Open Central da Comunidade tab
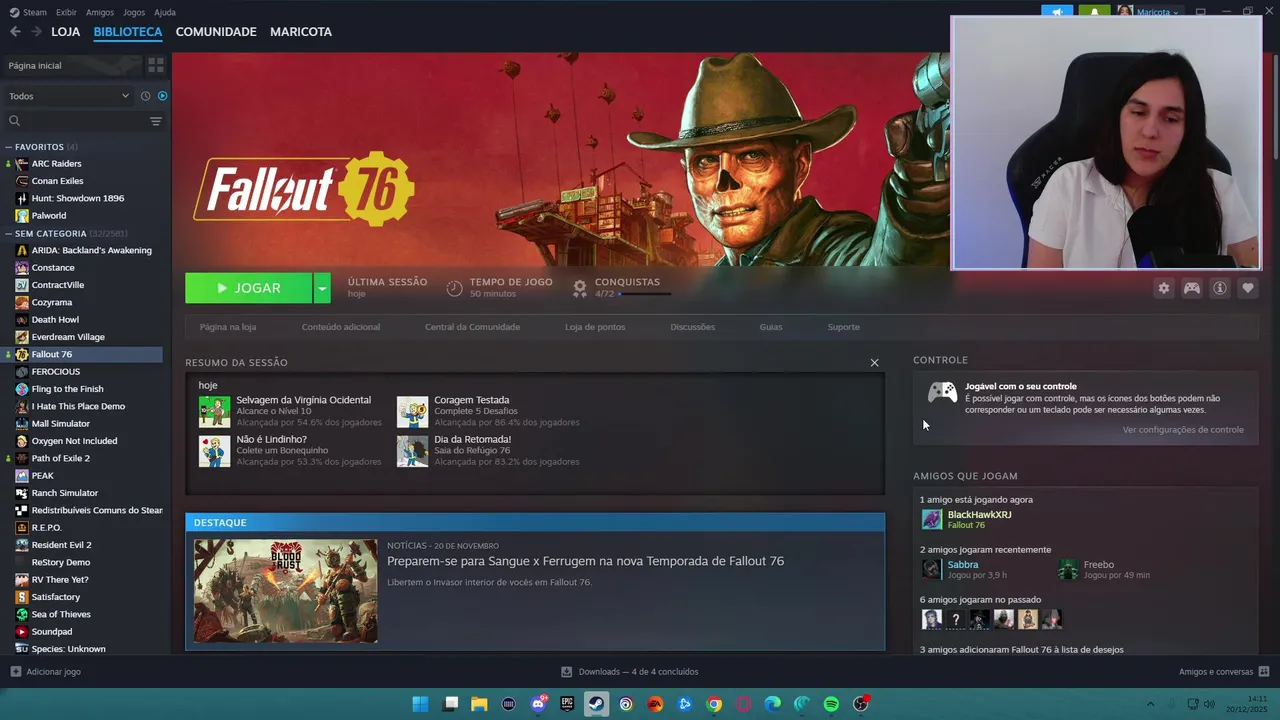Screen dimensions: 1280x720 [x=472, y=327]
